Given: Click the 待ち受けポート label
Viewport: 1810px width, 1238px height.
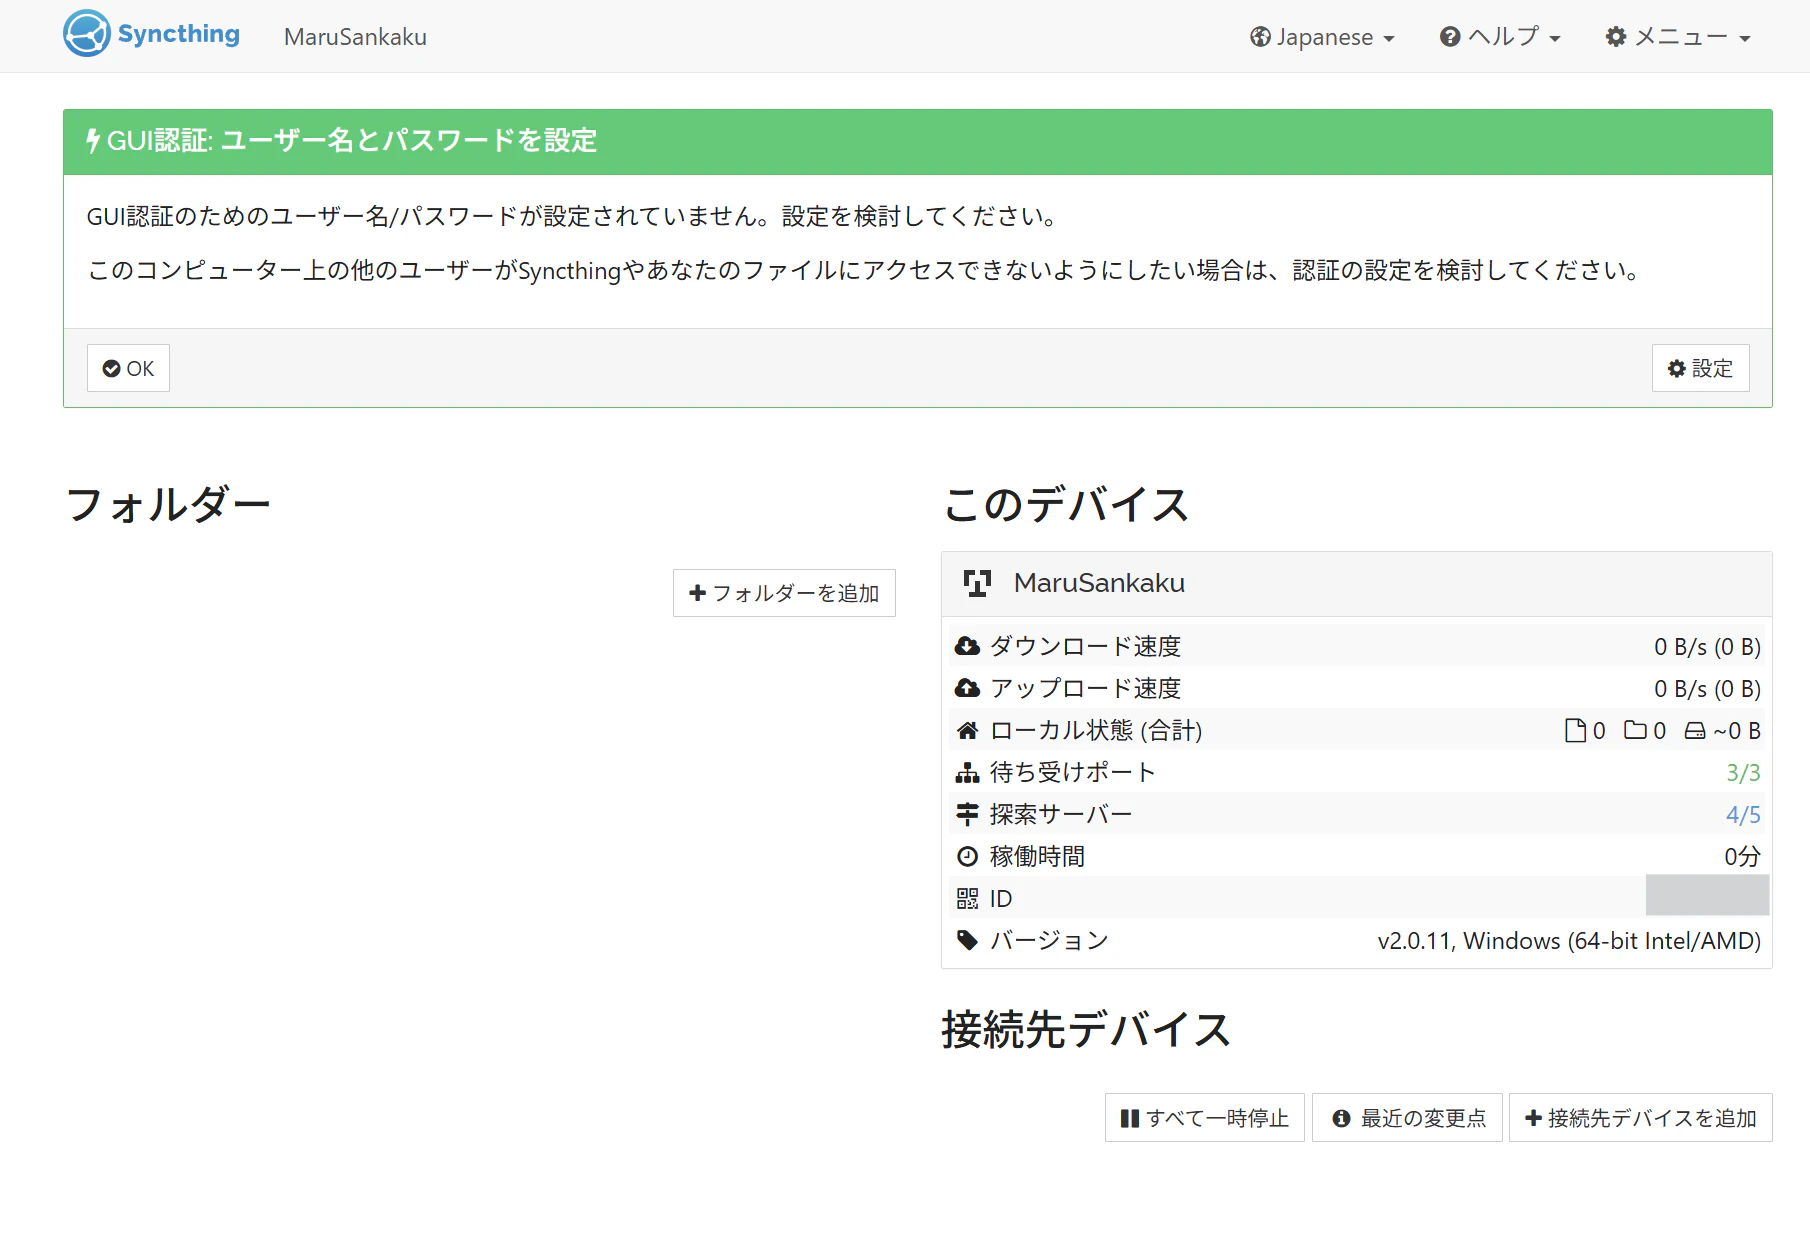Looking at the screenshot, I should tap(1073, 773).
